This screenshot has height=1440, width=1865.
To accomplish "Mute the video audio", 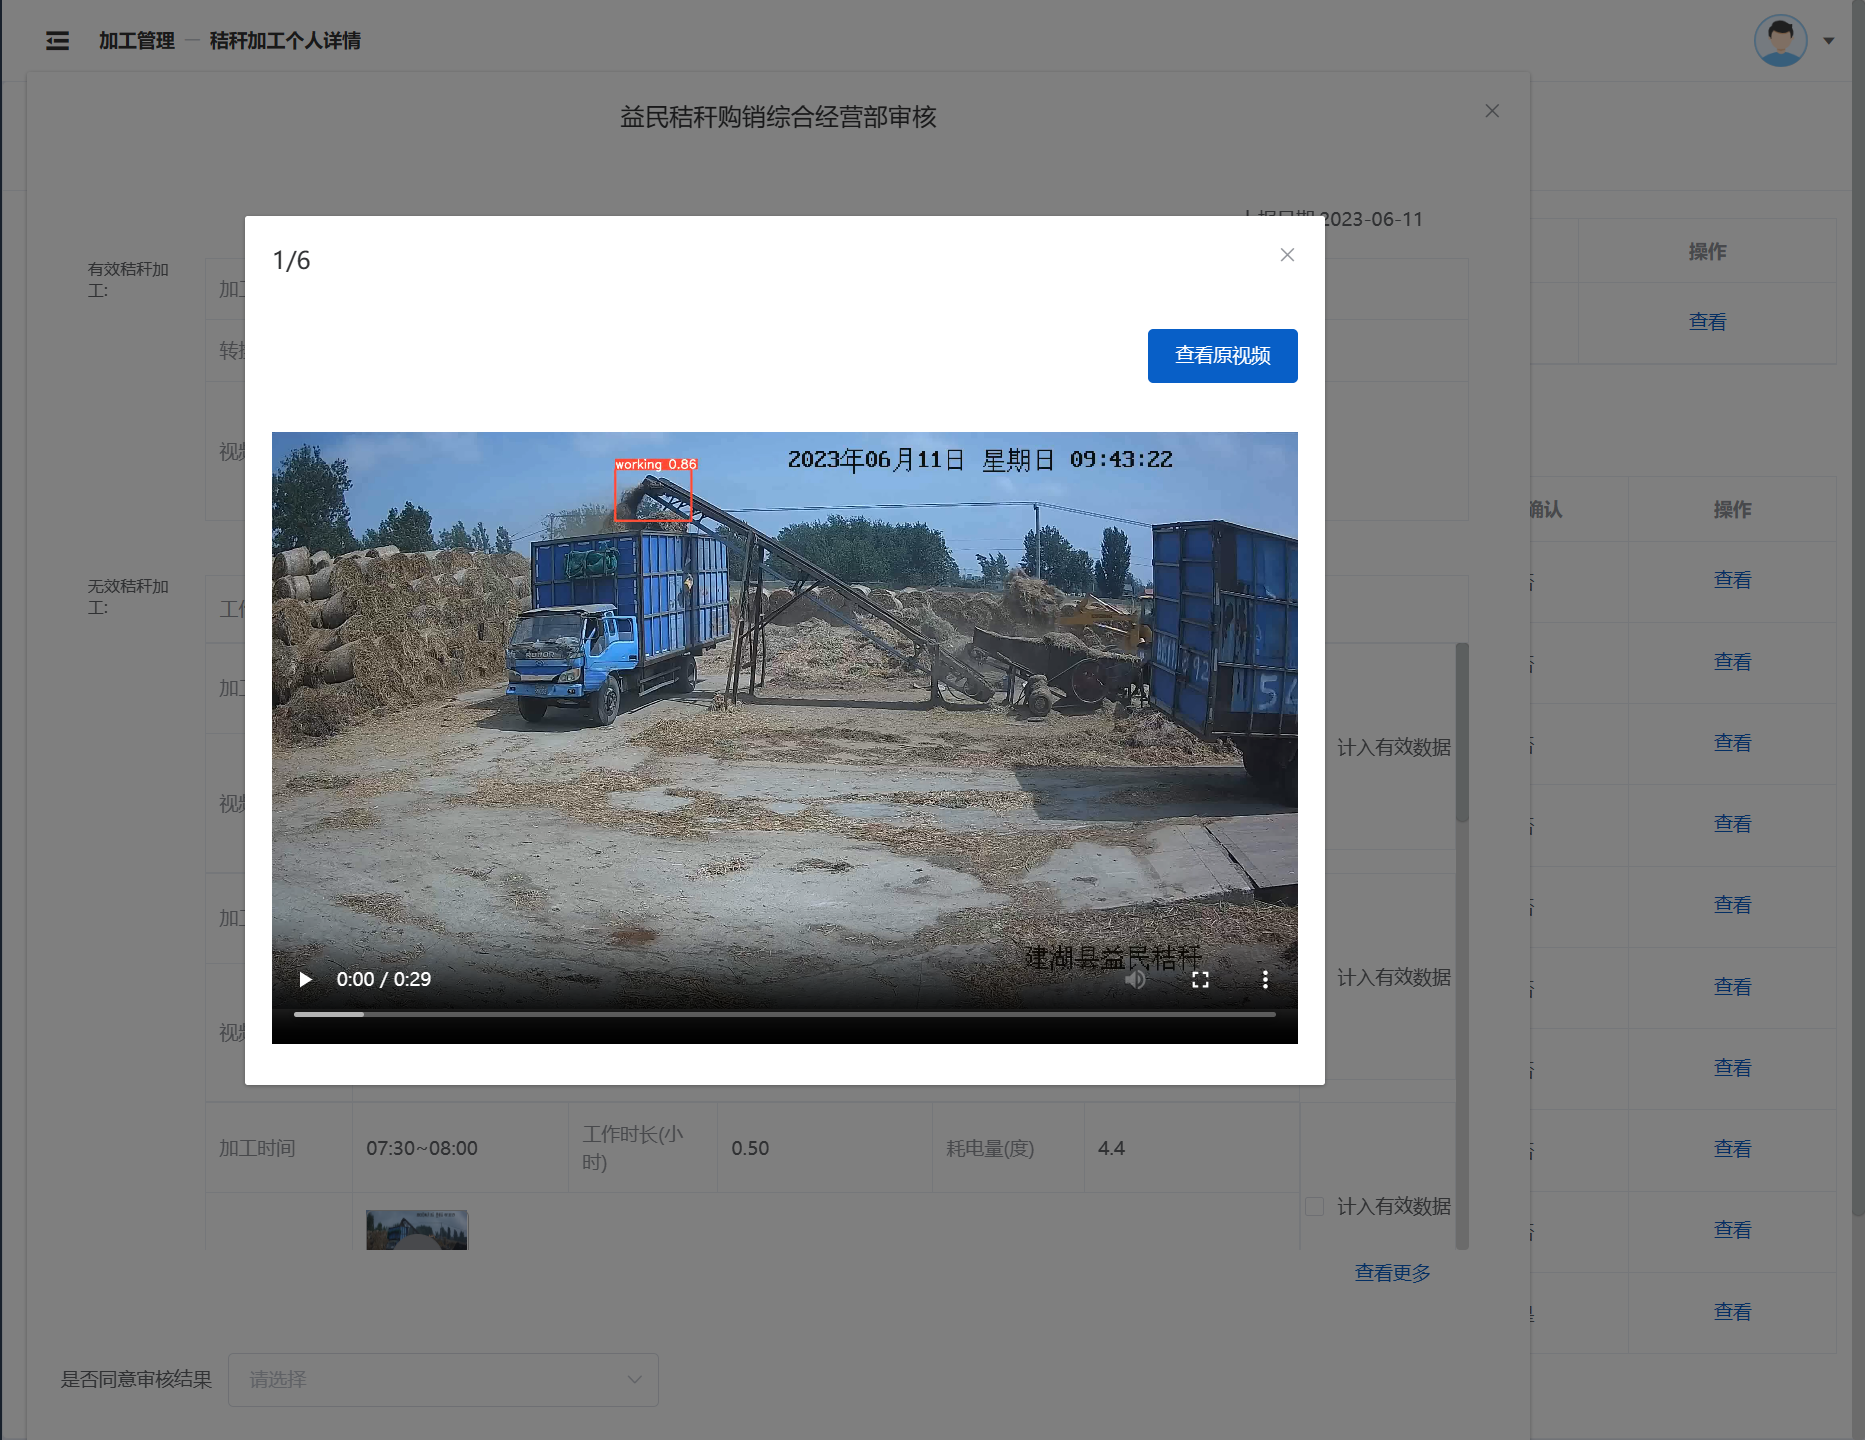I will click(1135, 979).
